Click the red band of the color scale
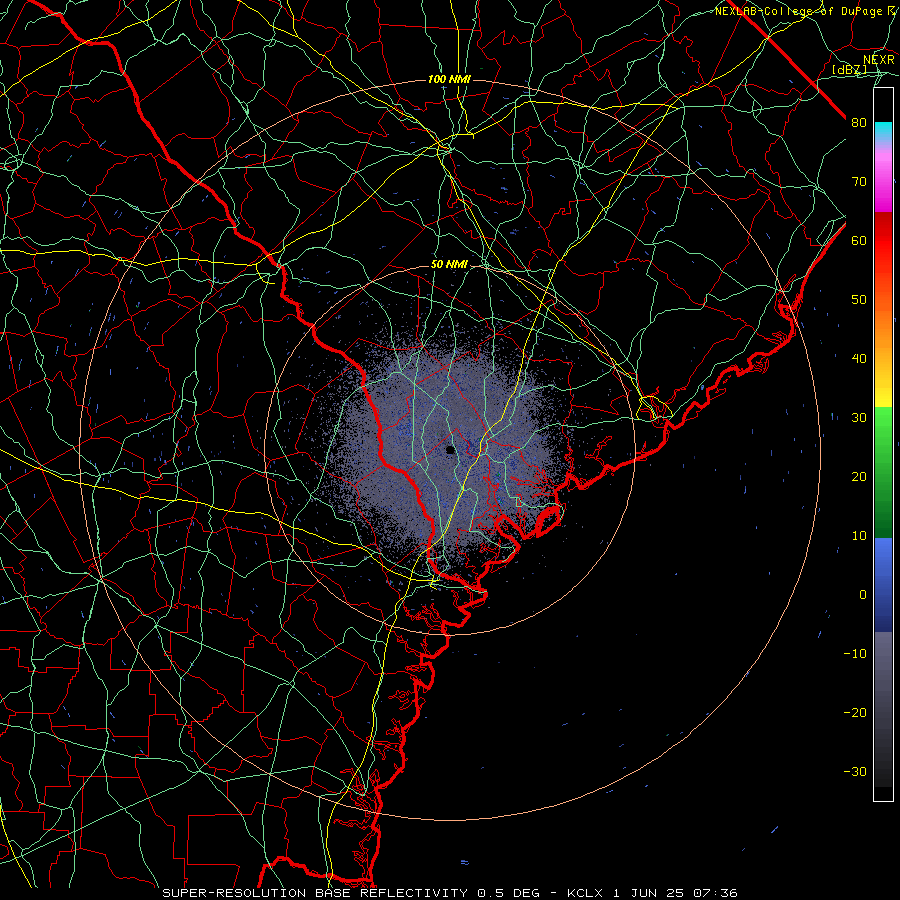Screen dimensions: 900x900 (883, 241)
